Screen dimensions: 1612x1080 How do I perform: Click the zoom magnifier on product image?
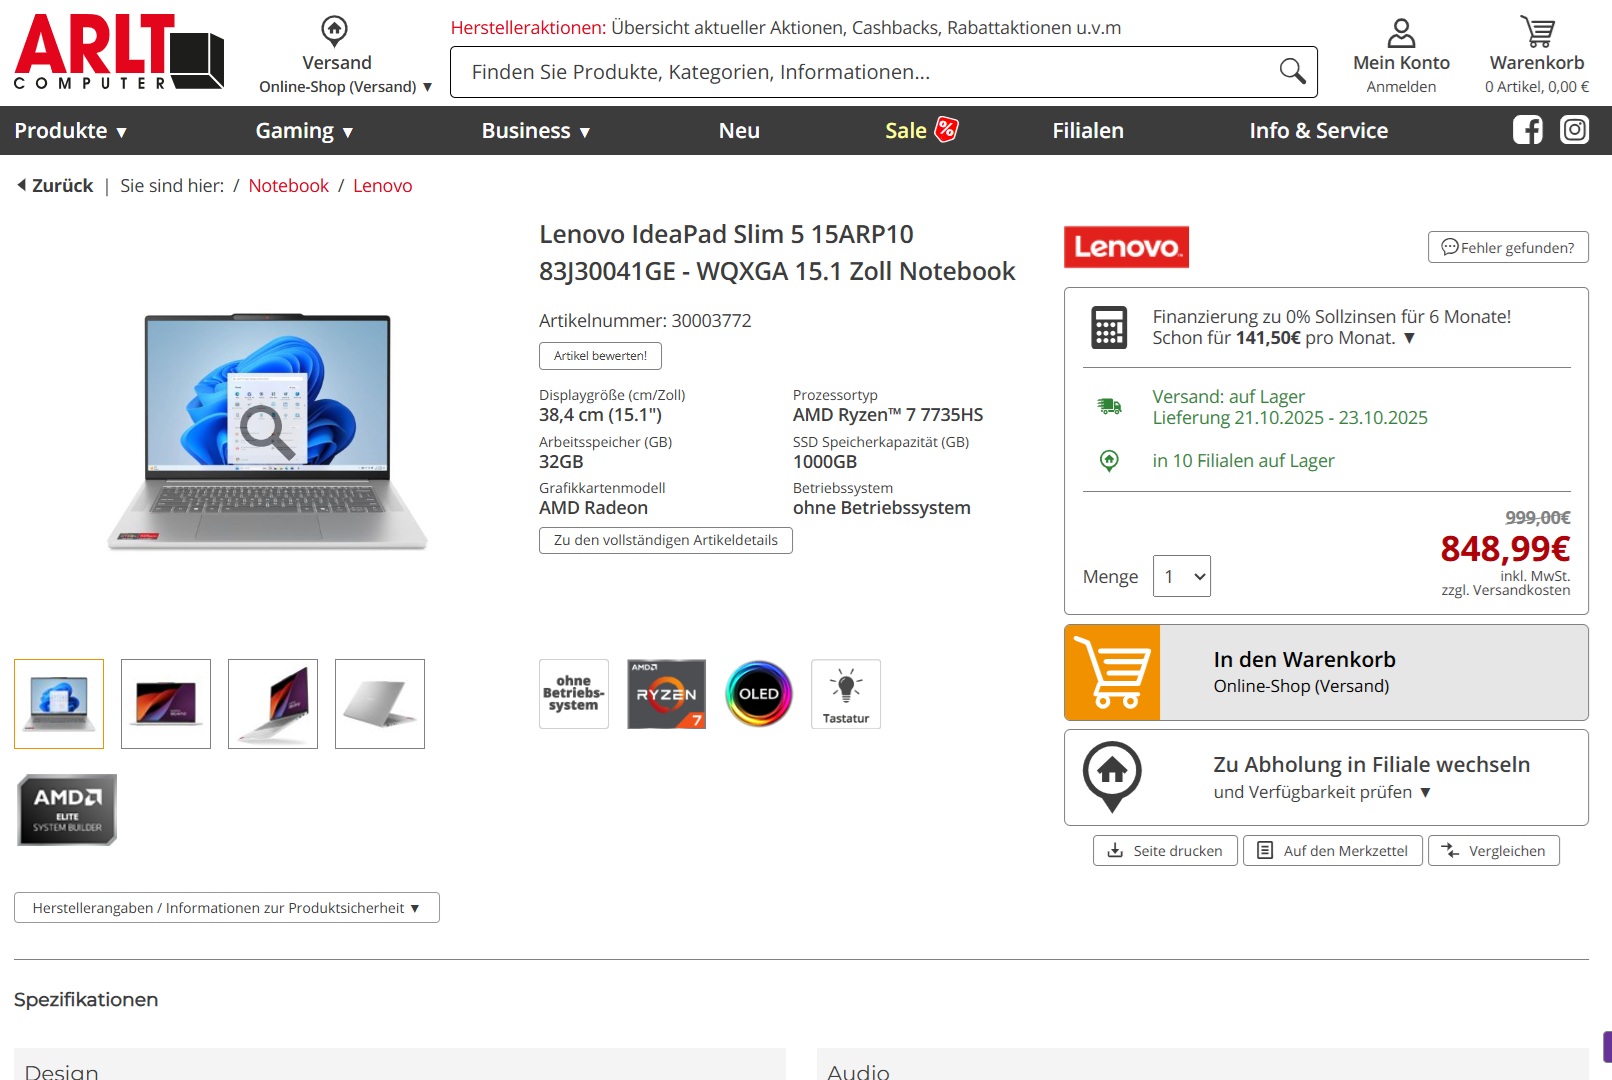tap(266, 432)
